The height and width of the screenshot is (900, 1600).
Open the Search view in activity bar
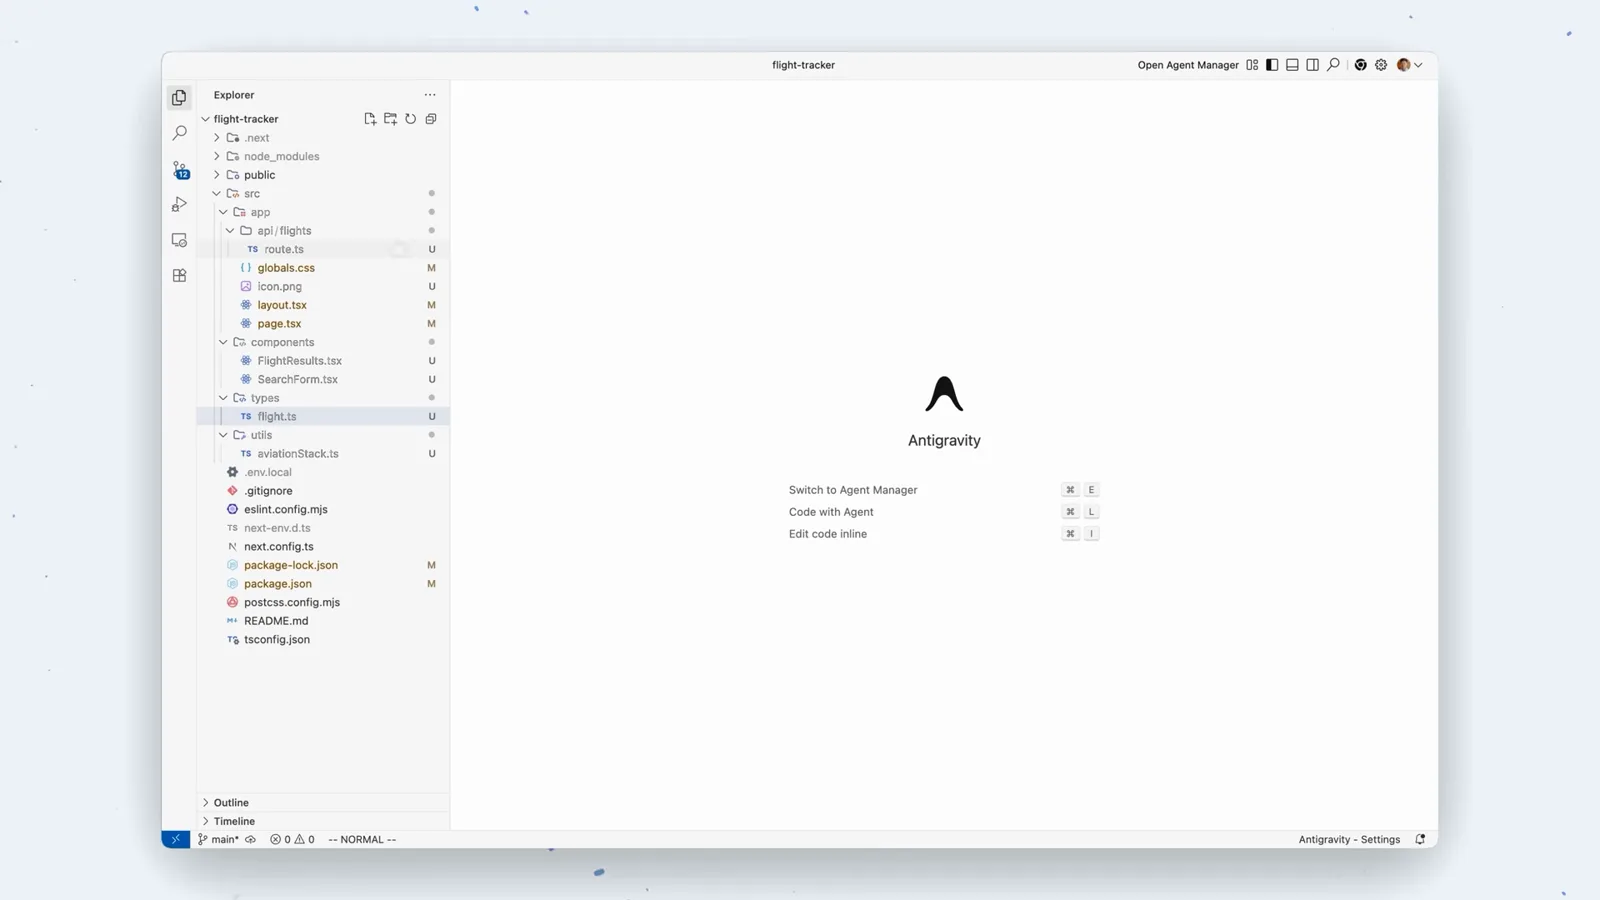pos(179,133)
